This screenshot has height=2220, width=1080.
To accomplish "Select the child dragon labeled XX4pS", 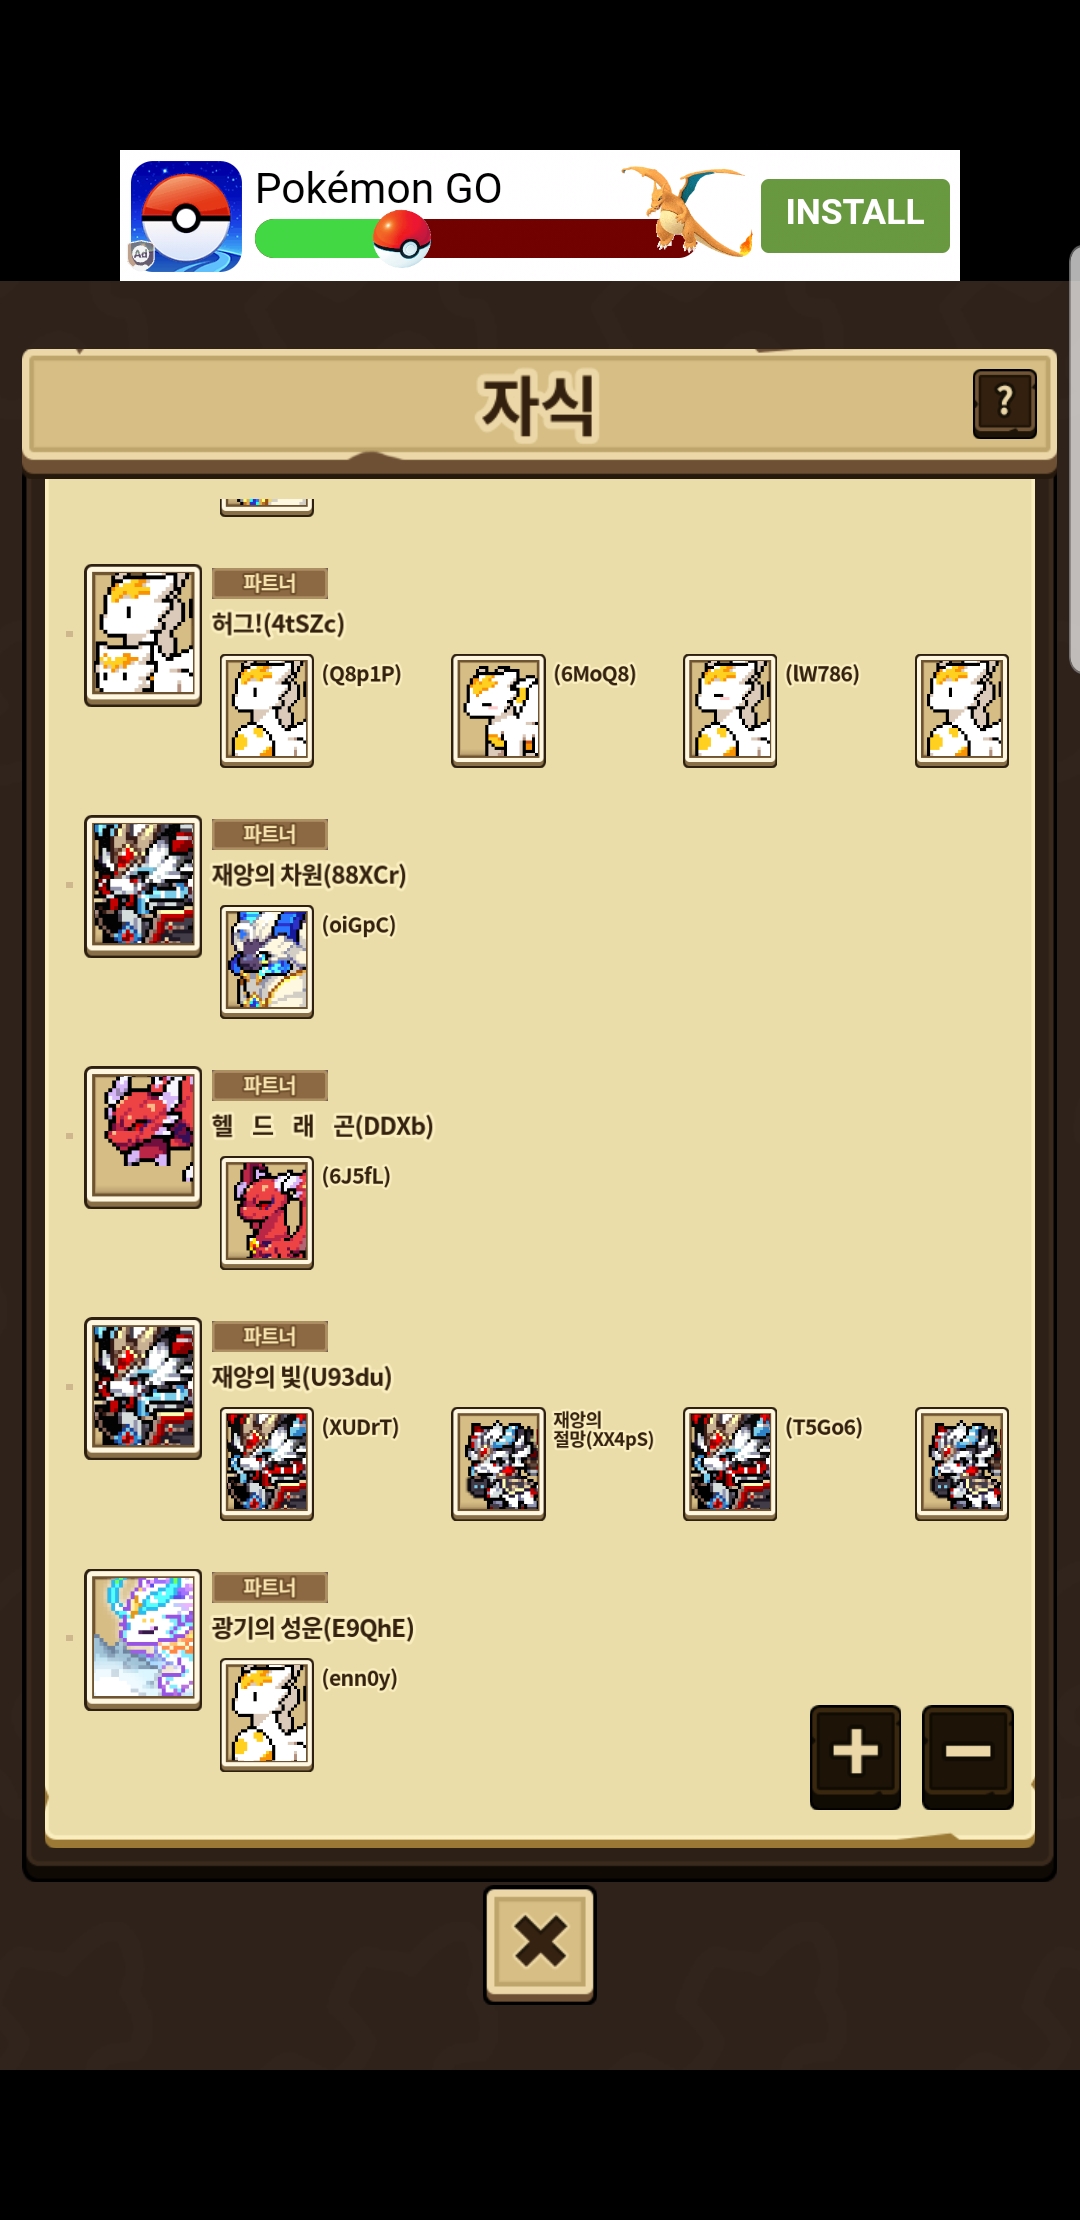I will pyautogui.click(x=498, y=1464).
